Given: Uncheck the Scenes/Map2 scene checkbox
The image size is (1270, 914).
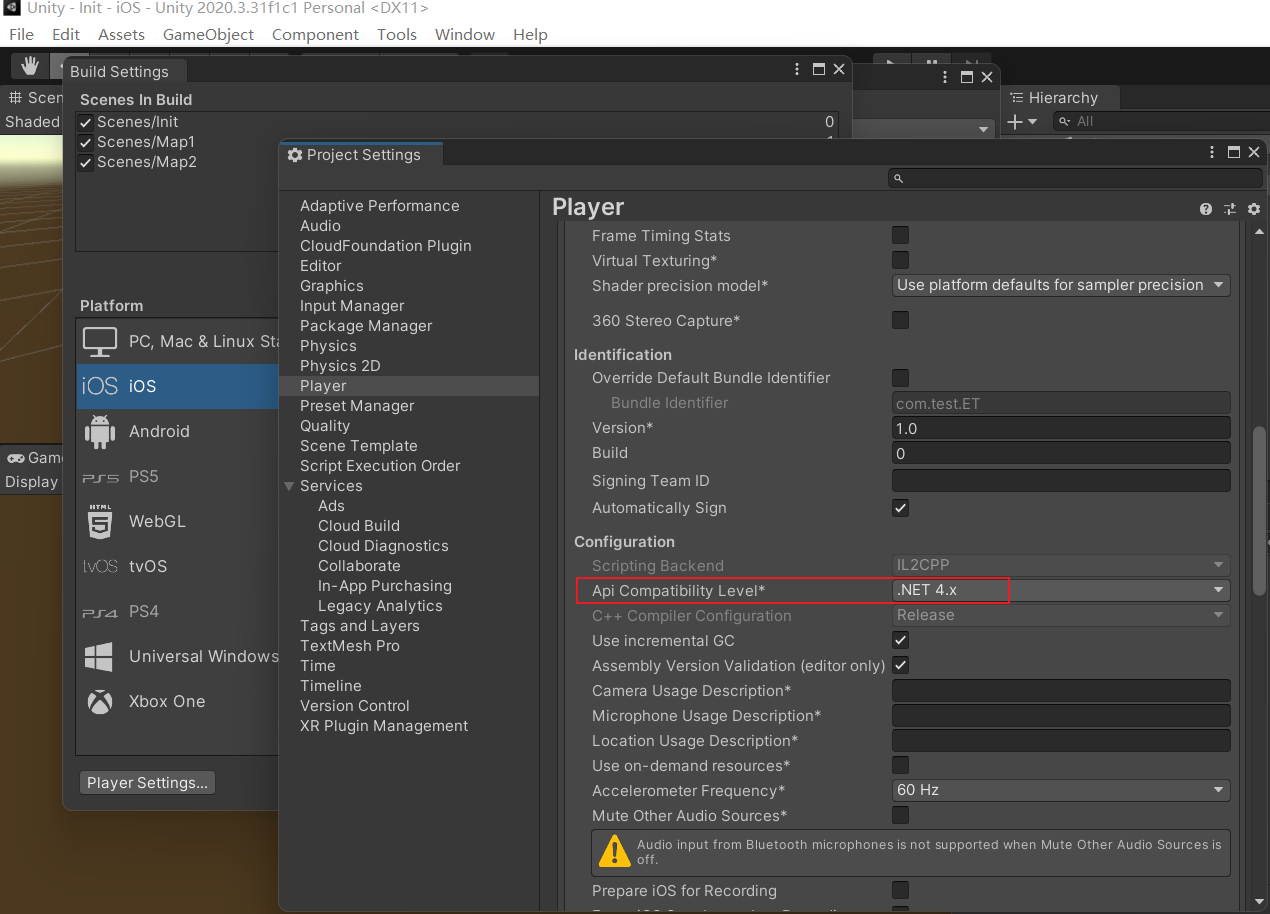Looking at the screenshot, I should point(85,162).
